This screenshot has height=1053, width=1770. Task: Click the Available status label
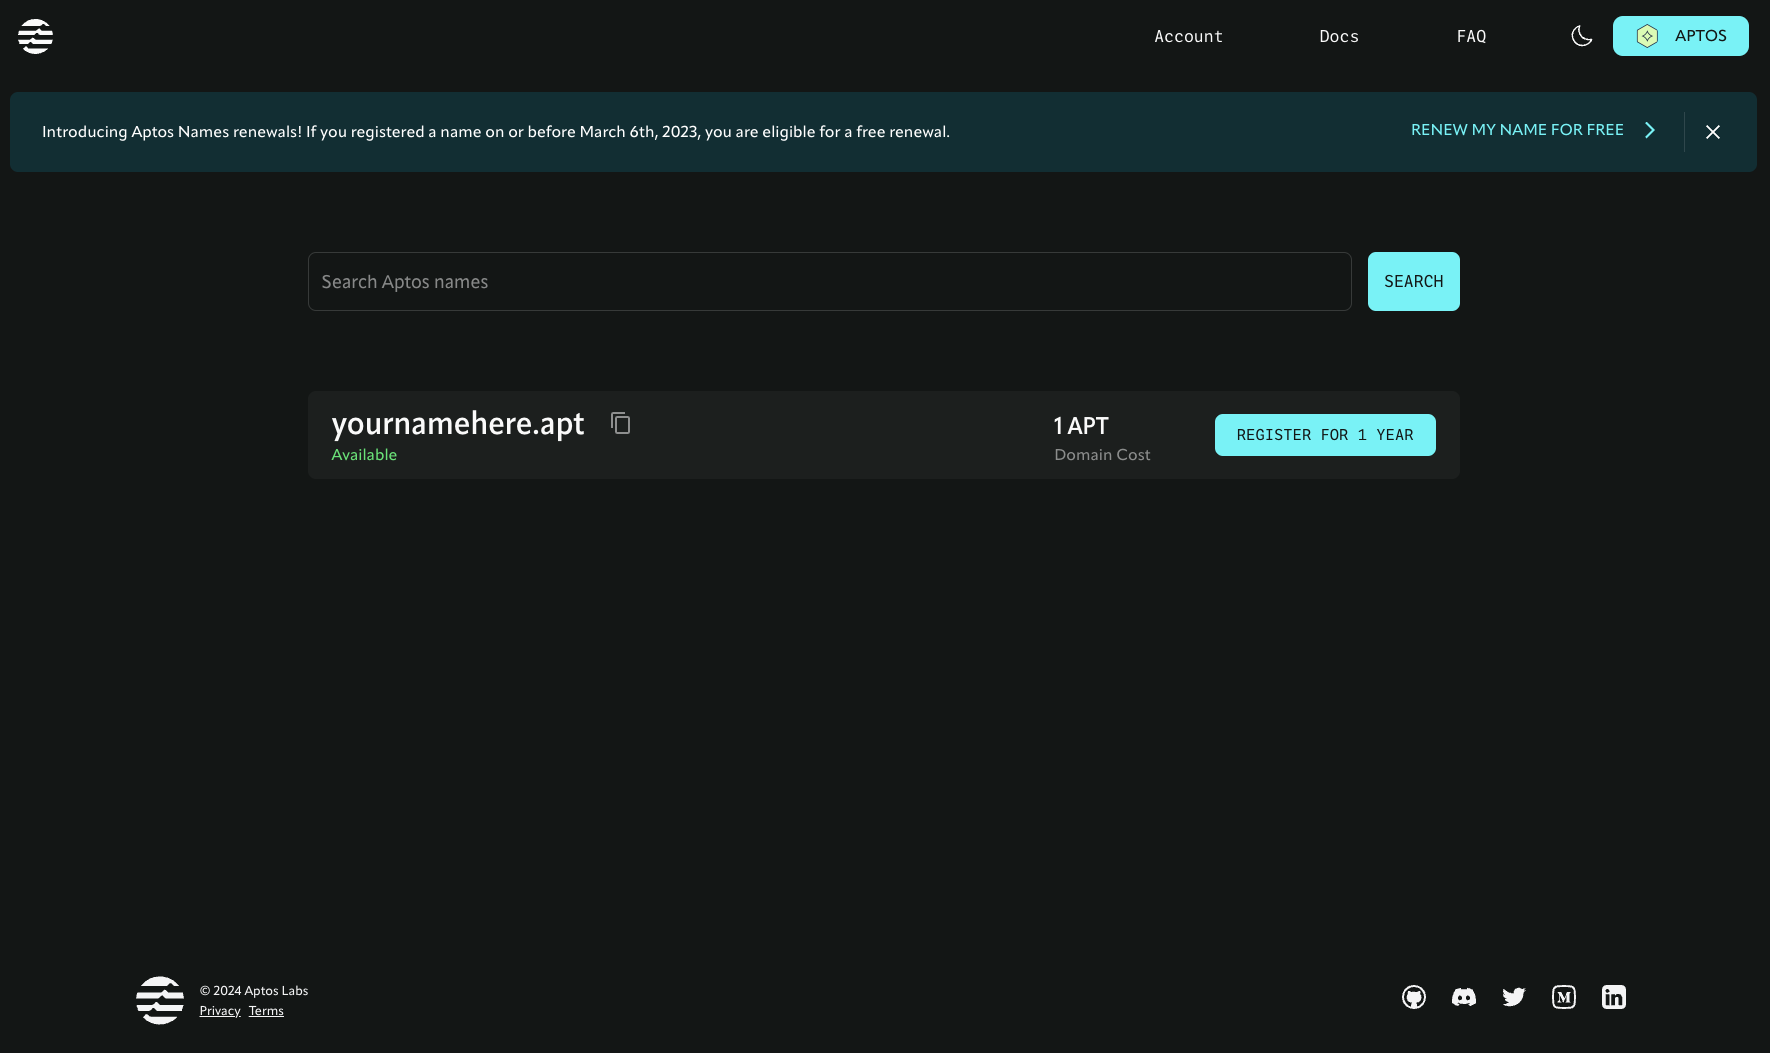click(x=364, y=455)
